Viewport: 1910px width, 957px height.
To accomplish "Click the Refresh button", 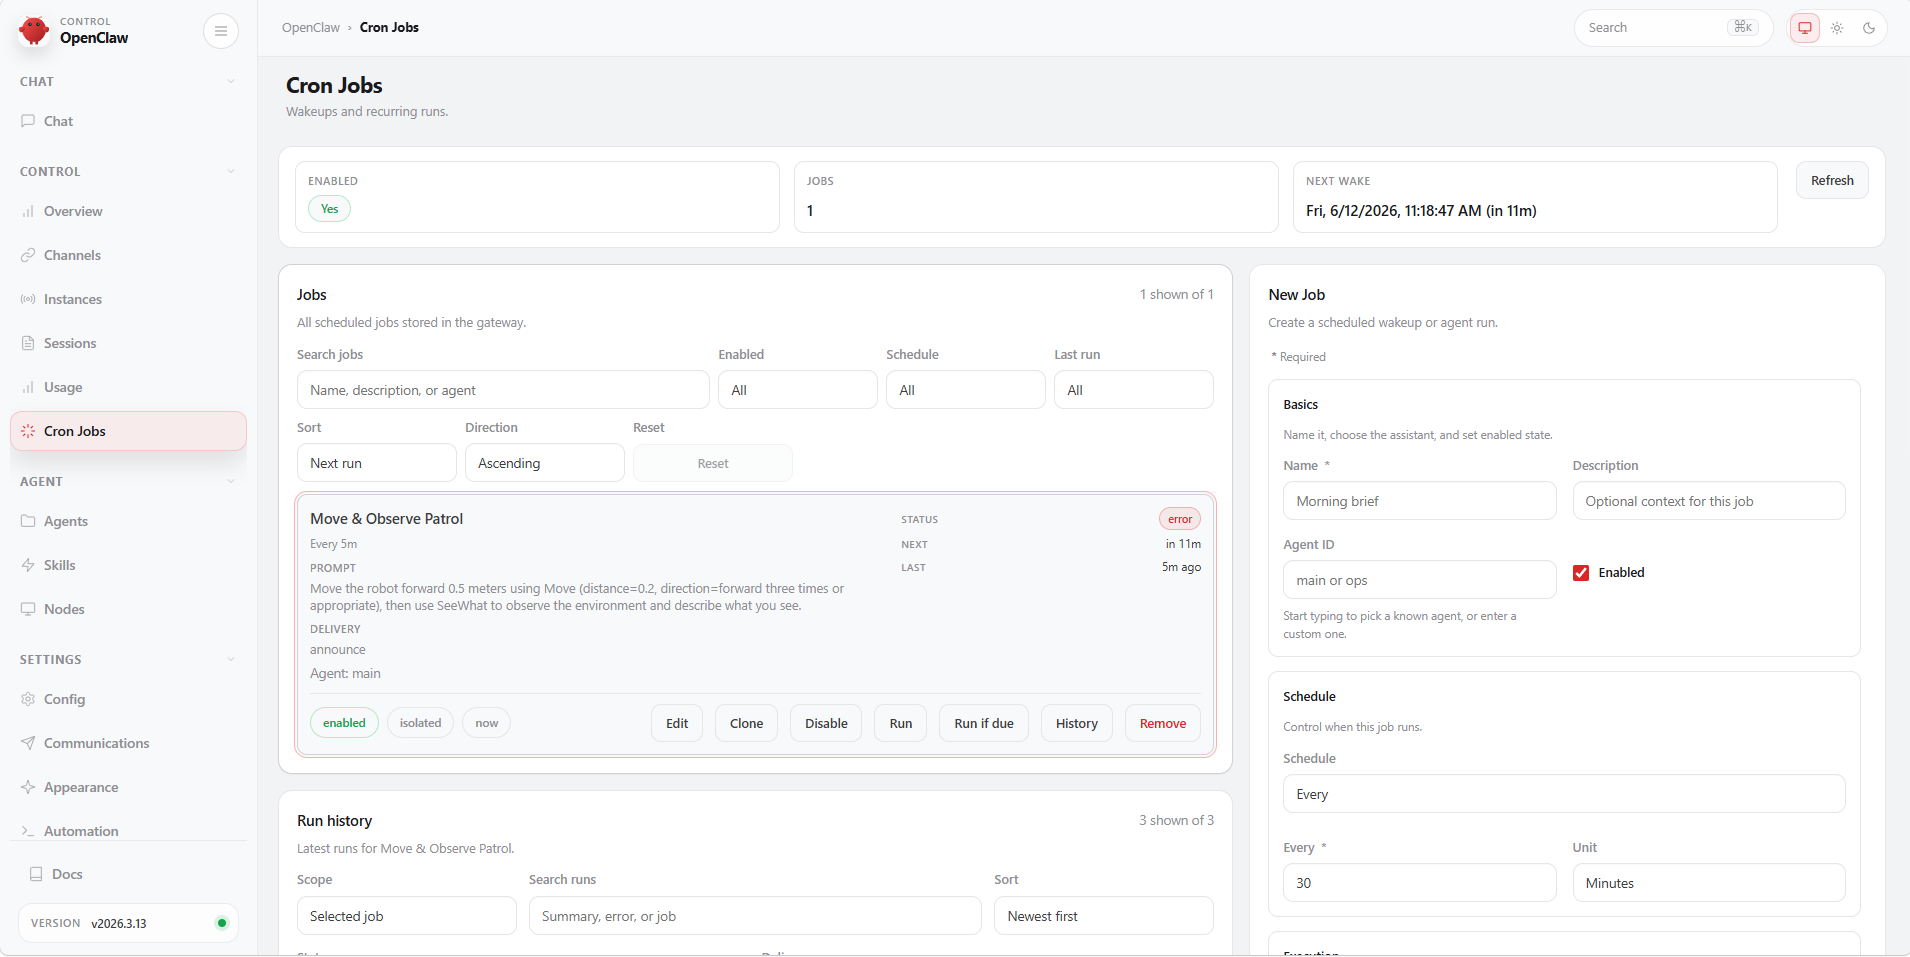I will pyautogui.click(x=1832, y=180).
